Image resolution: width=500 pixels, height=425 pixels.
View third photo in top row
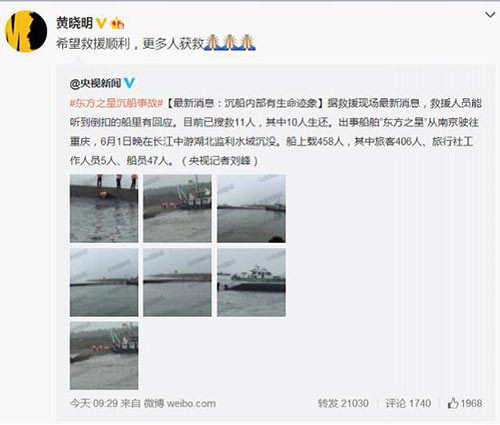tap(251, 208)
